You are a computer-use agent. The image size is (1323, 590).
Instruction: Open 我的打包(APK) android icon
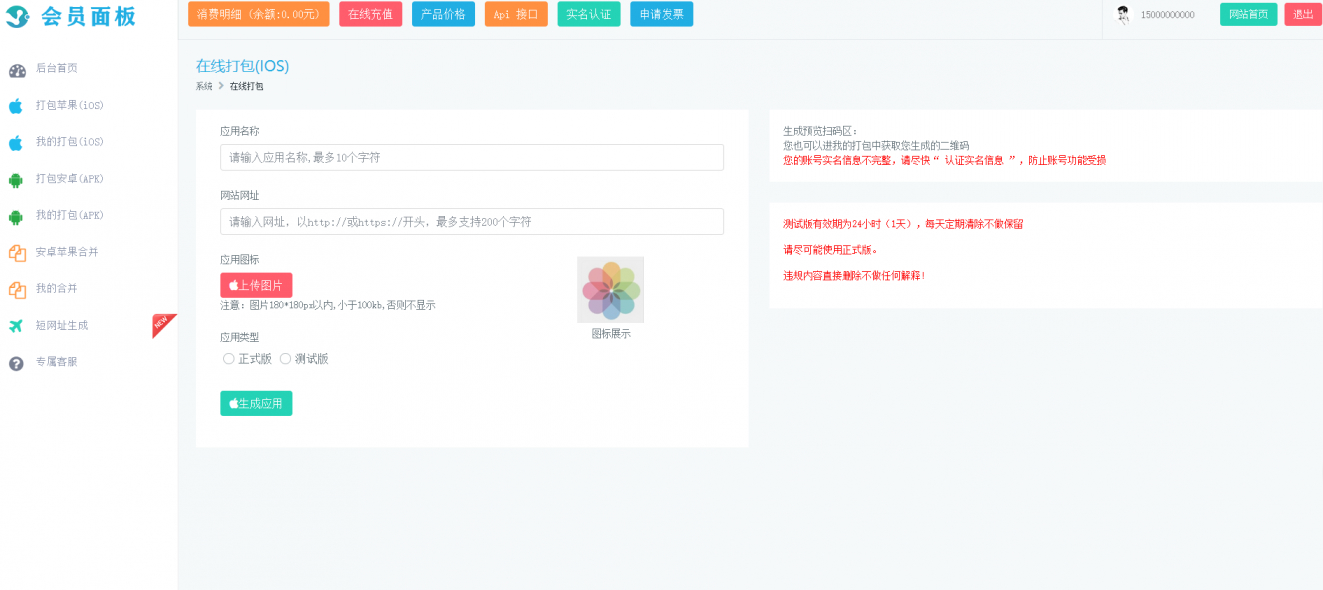pyautogui.click(x=14, y=215)
